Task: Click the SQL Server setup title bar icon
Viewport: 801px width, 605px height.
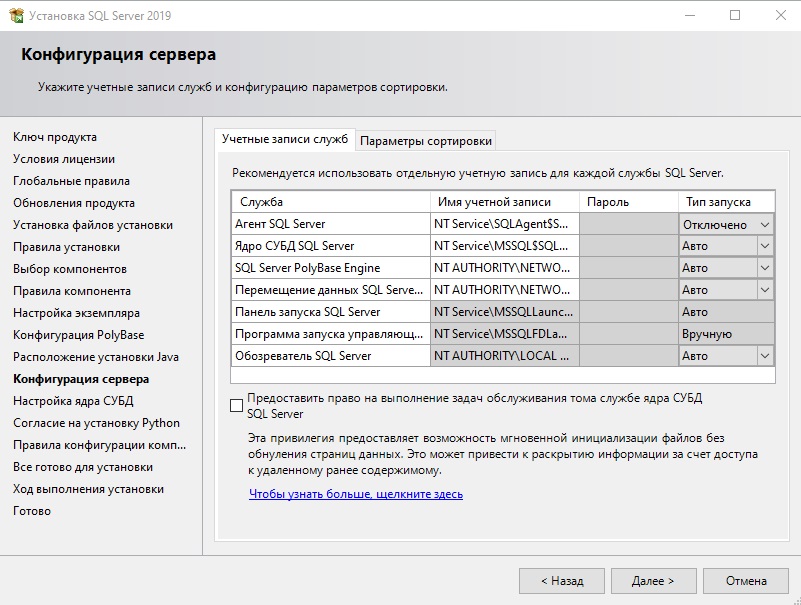Action: [16, 15]
